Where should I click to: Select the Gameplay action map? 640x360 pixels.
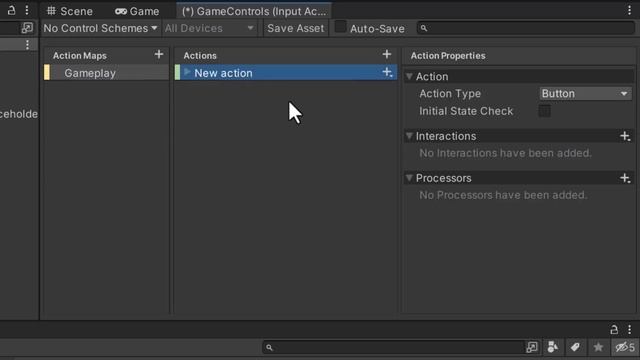click(x=106, y=73)
